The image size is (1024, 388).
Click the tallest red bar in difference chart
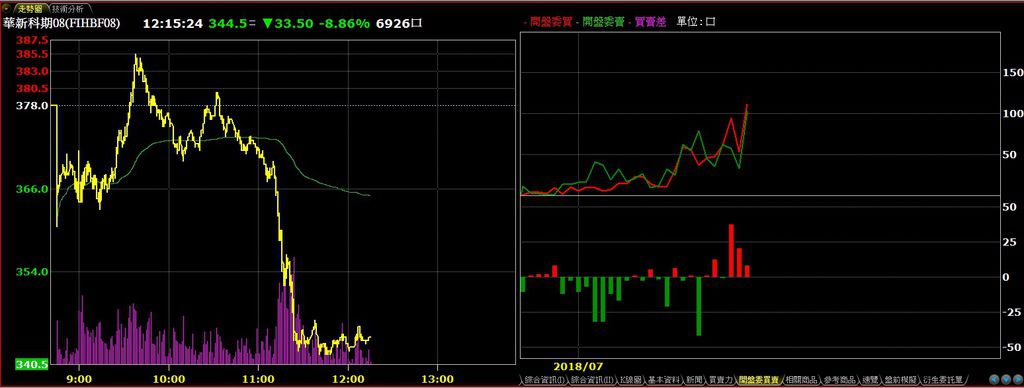click(x=731, y=251)
